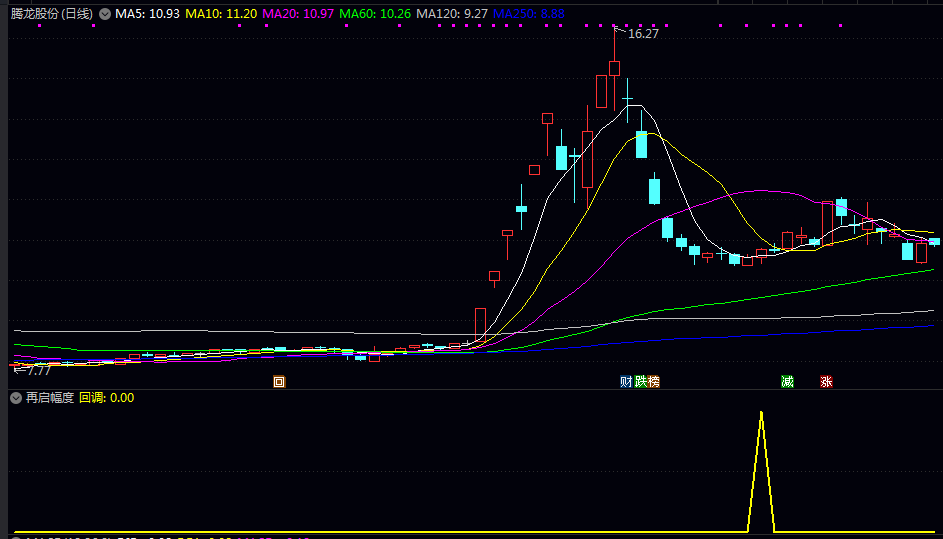
Task: Click the 7.77 low price label
Action: click(x=37, y=370)
